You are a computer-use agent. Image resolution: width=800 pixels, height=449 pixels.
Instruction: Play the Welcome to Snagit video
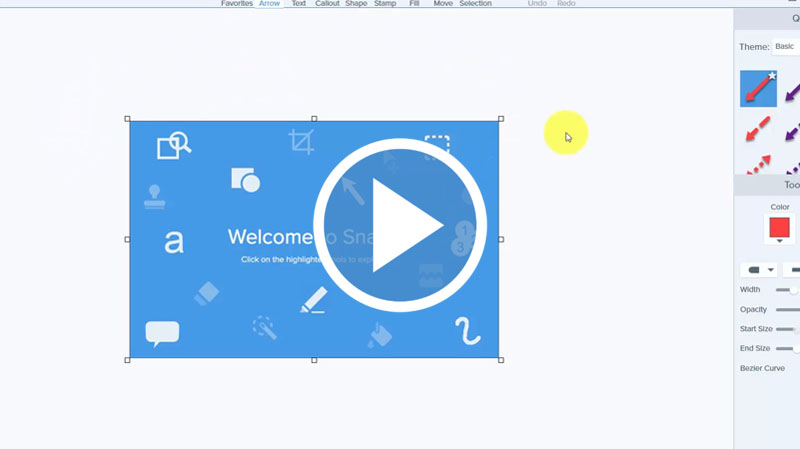(x=400, y=225)
